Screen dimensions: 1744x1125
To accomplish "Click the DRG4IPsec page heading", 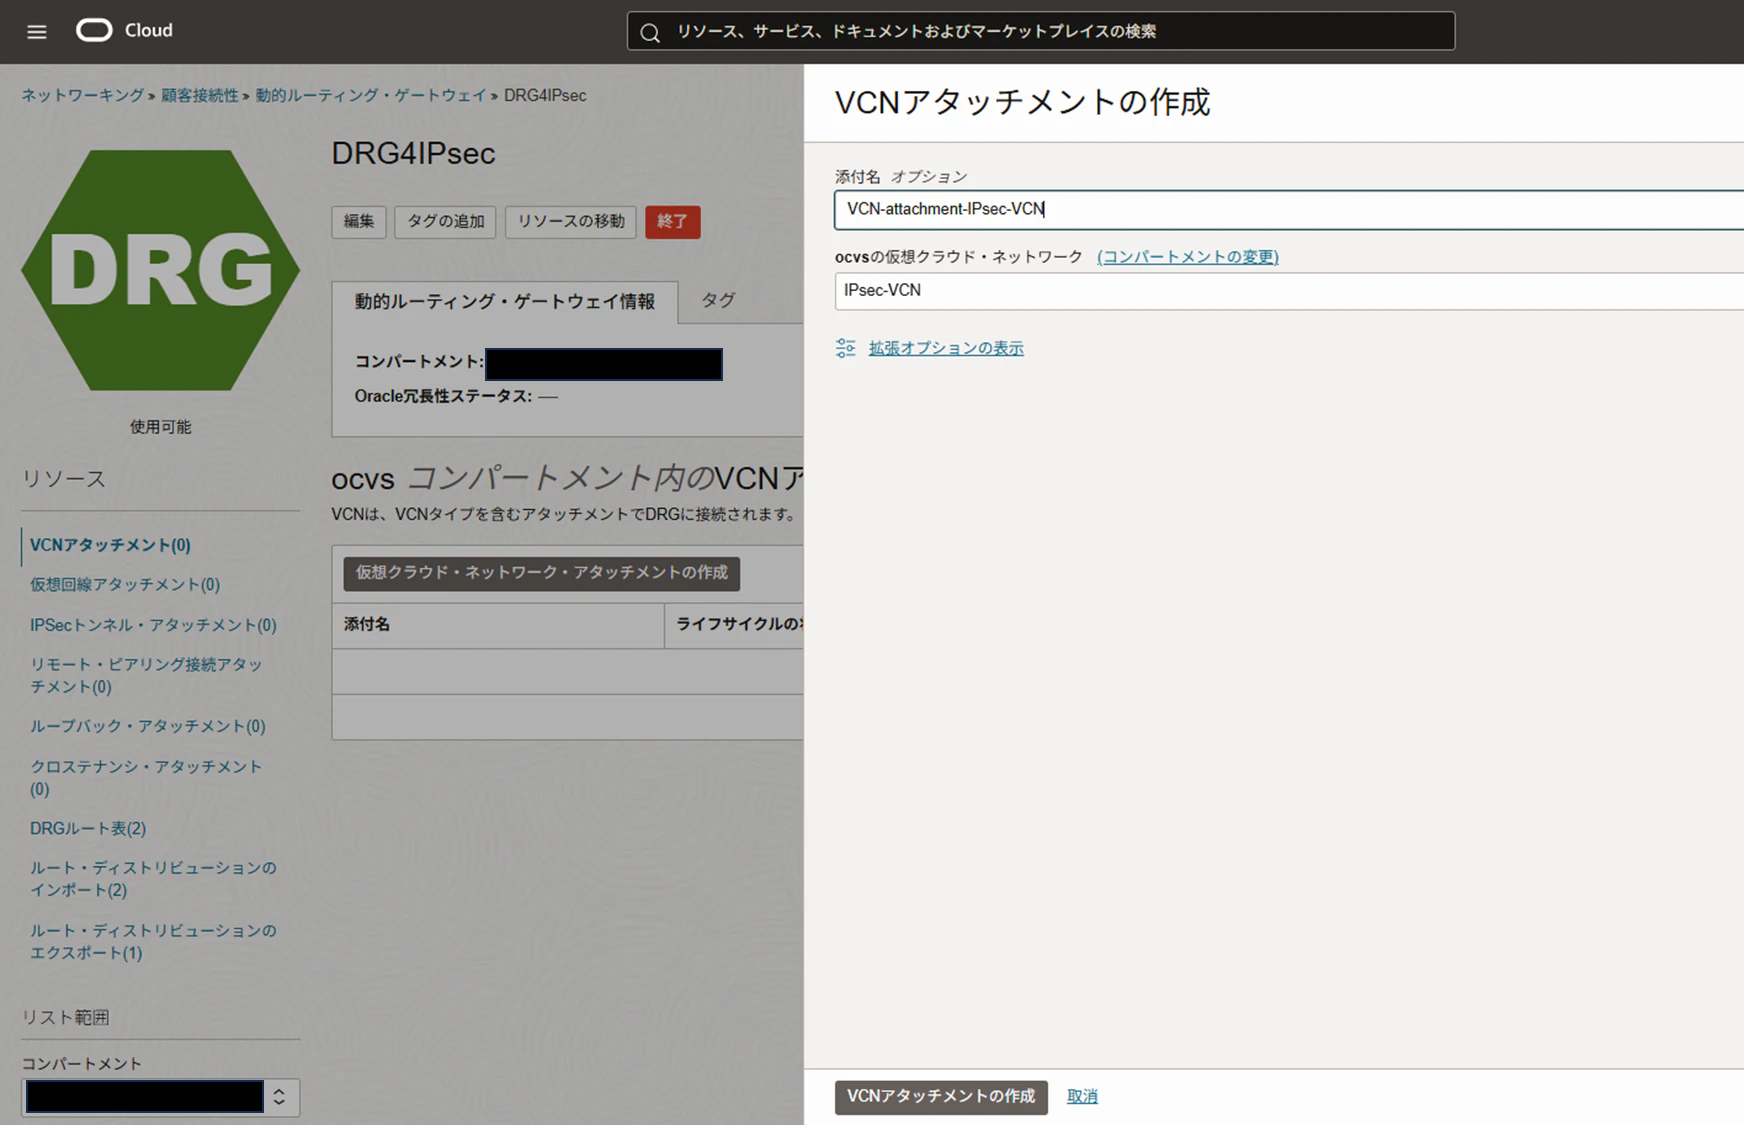I will (x=414, y=154).
